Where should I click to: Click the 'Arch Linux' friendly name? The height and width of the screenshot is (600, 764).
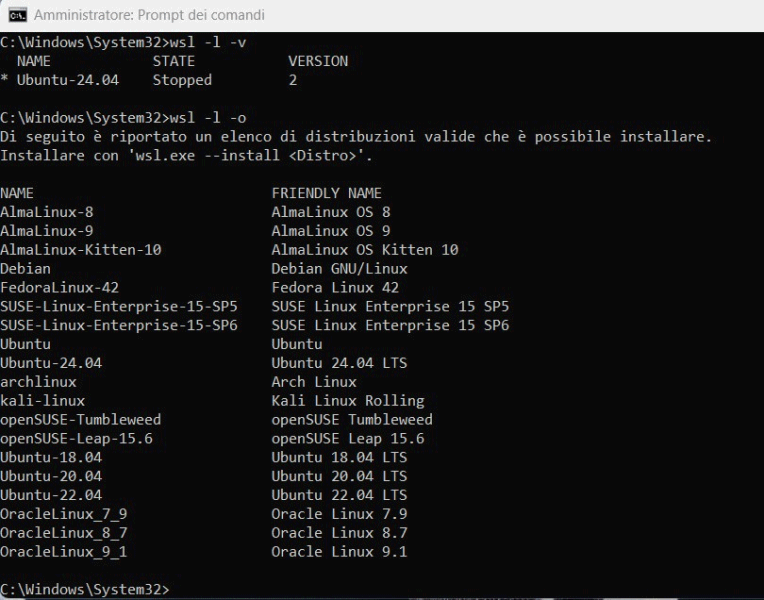(x=314, y=382)
